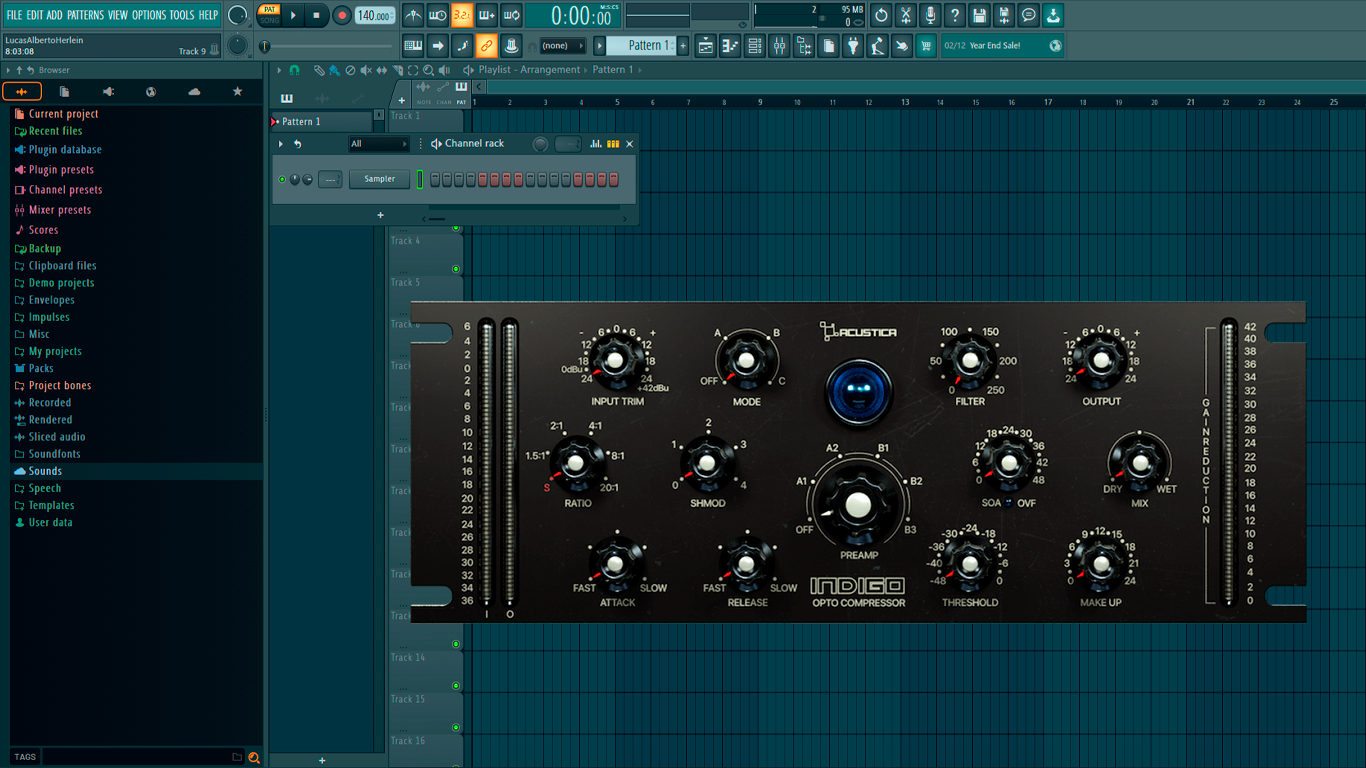Add a channel with plus button

click(x=380, y=215)
